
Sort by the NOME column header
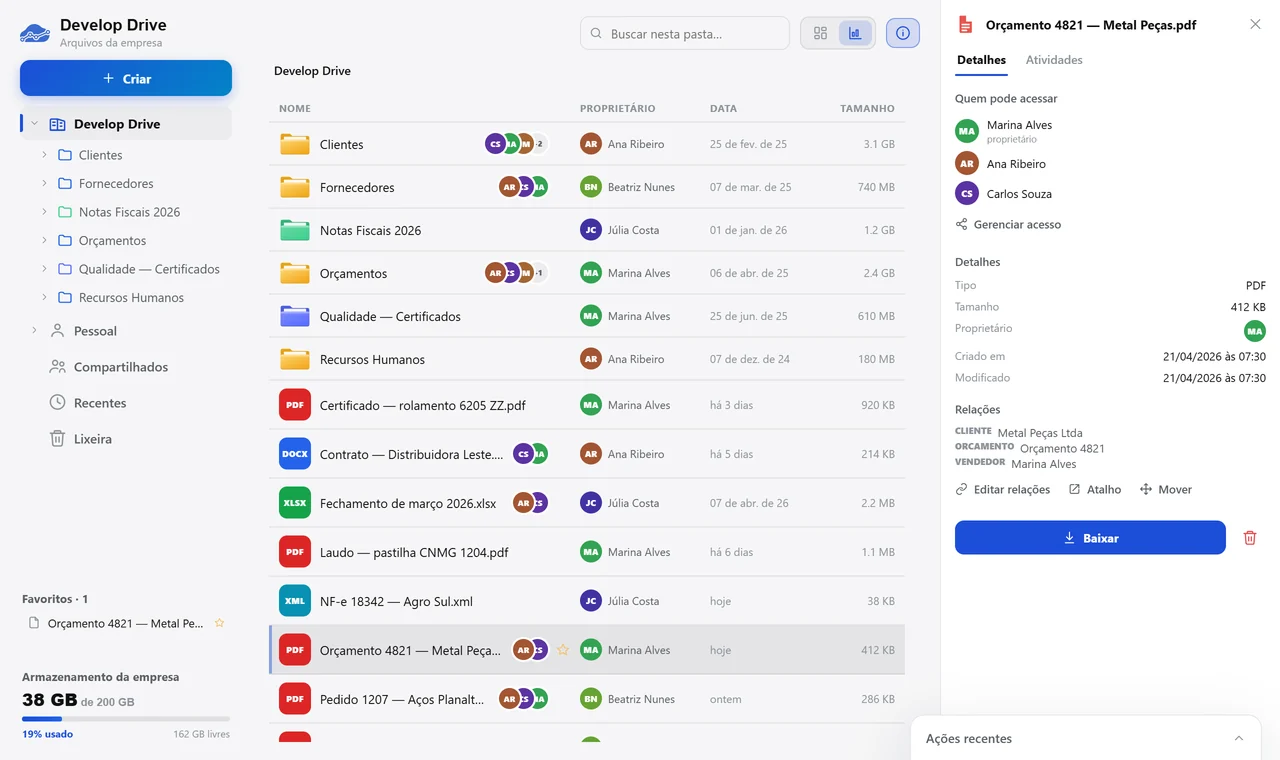click(x=295, y=108)
